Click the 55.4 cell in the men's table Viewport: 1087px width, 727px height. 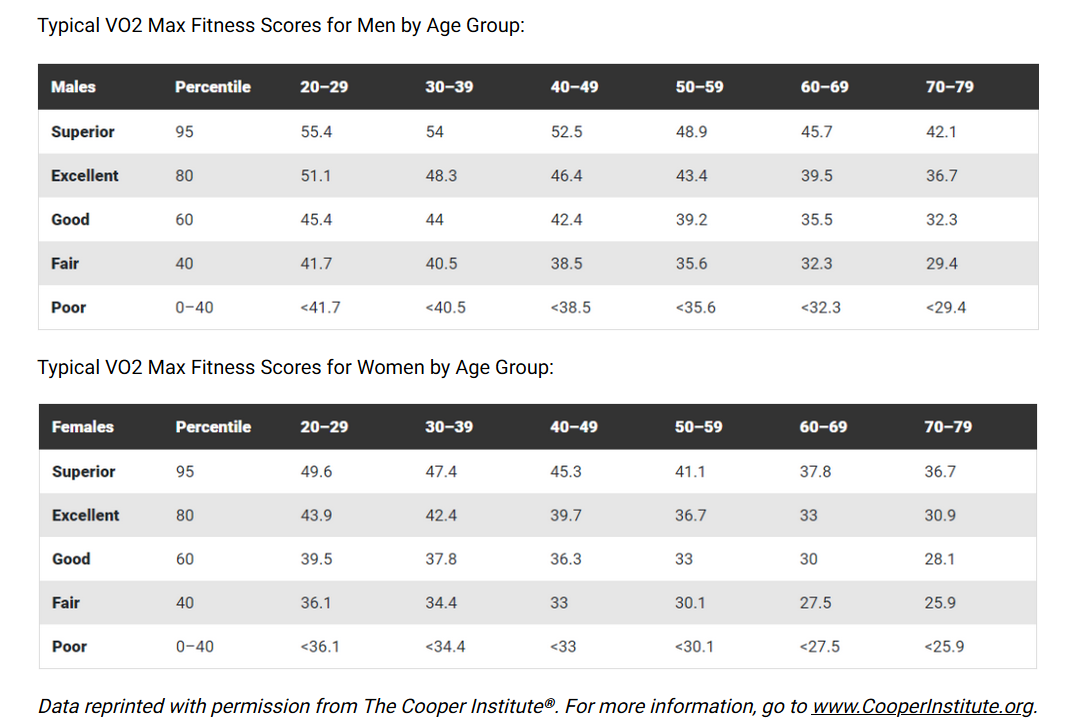(317, 132)
